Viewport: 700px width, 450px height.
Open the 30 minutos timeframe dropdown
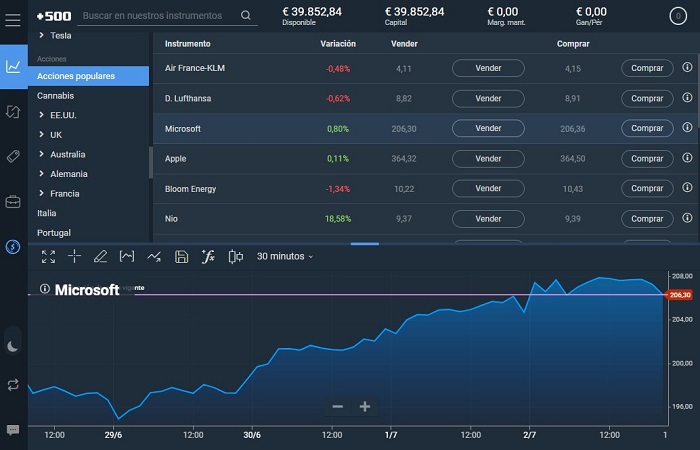285,256
